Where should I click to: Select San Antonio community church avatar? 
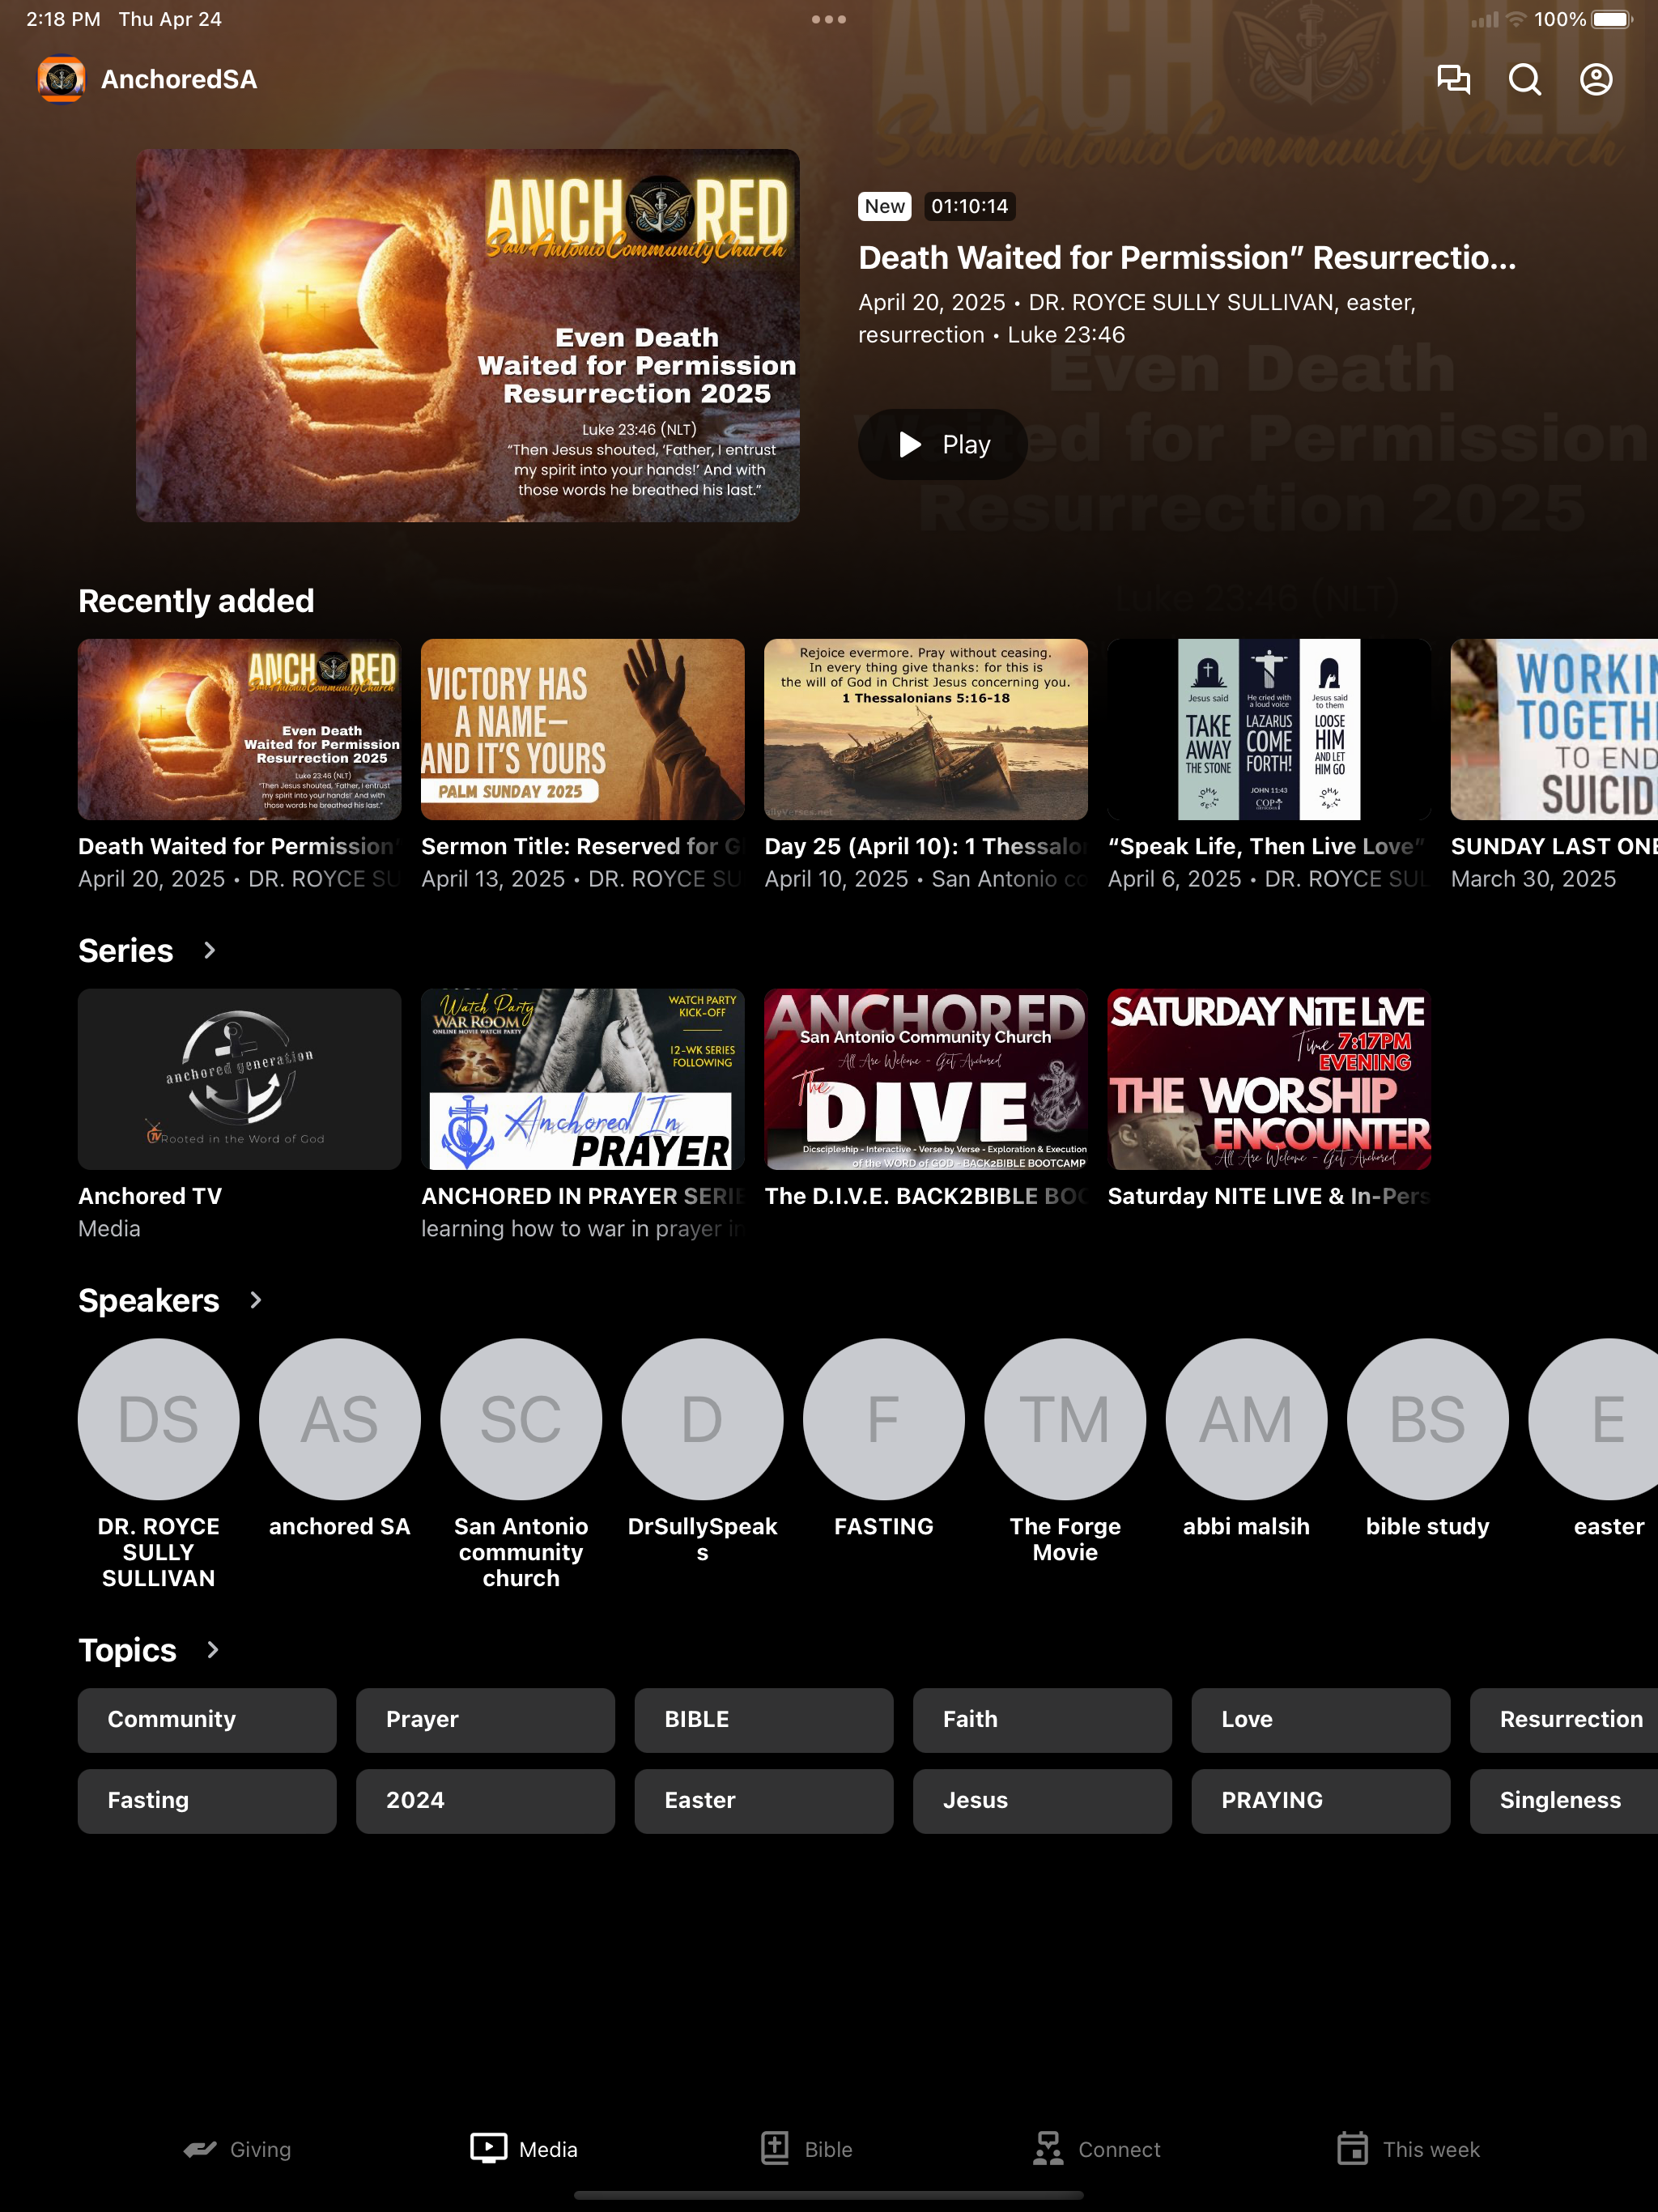point(521,1419)
